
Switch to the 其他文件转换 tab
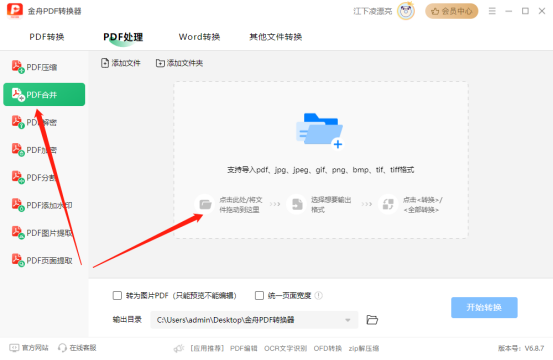click(x=275, y=37)
